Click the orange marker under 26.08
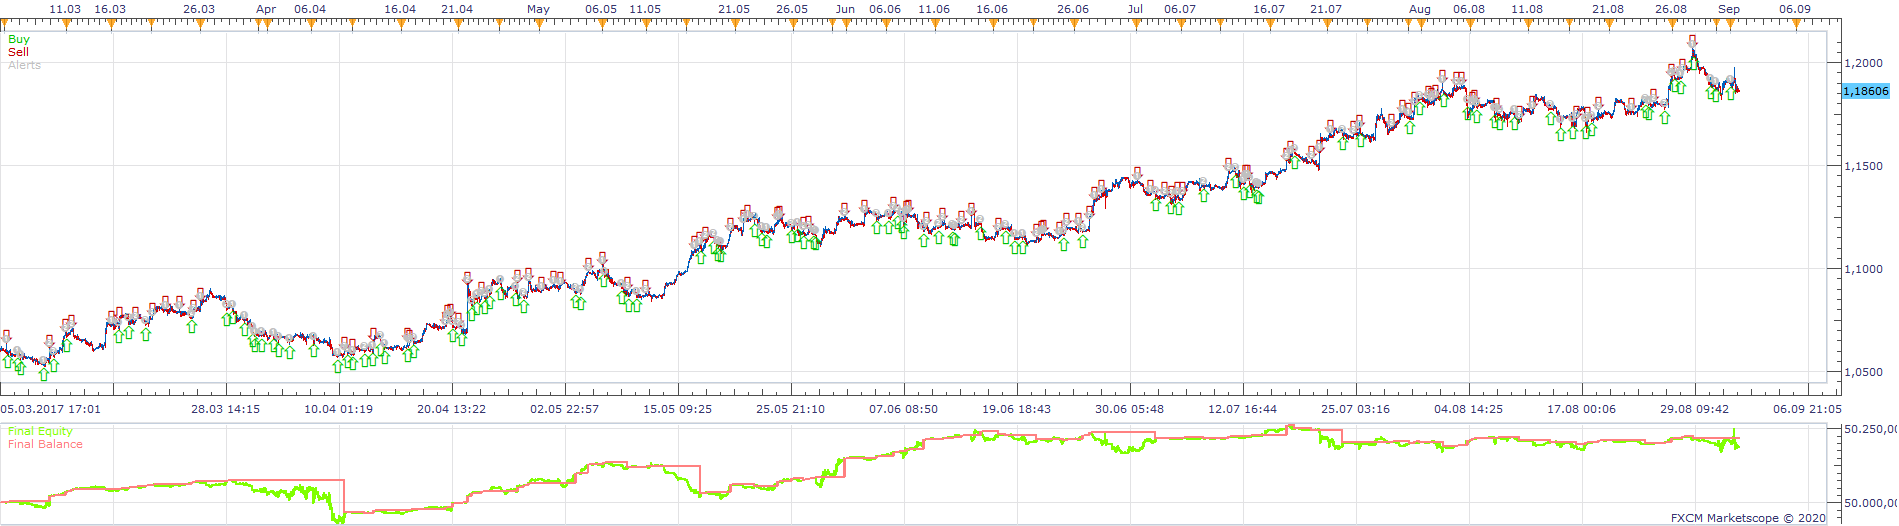The image size is (1899, 526). click(1671, 24)
